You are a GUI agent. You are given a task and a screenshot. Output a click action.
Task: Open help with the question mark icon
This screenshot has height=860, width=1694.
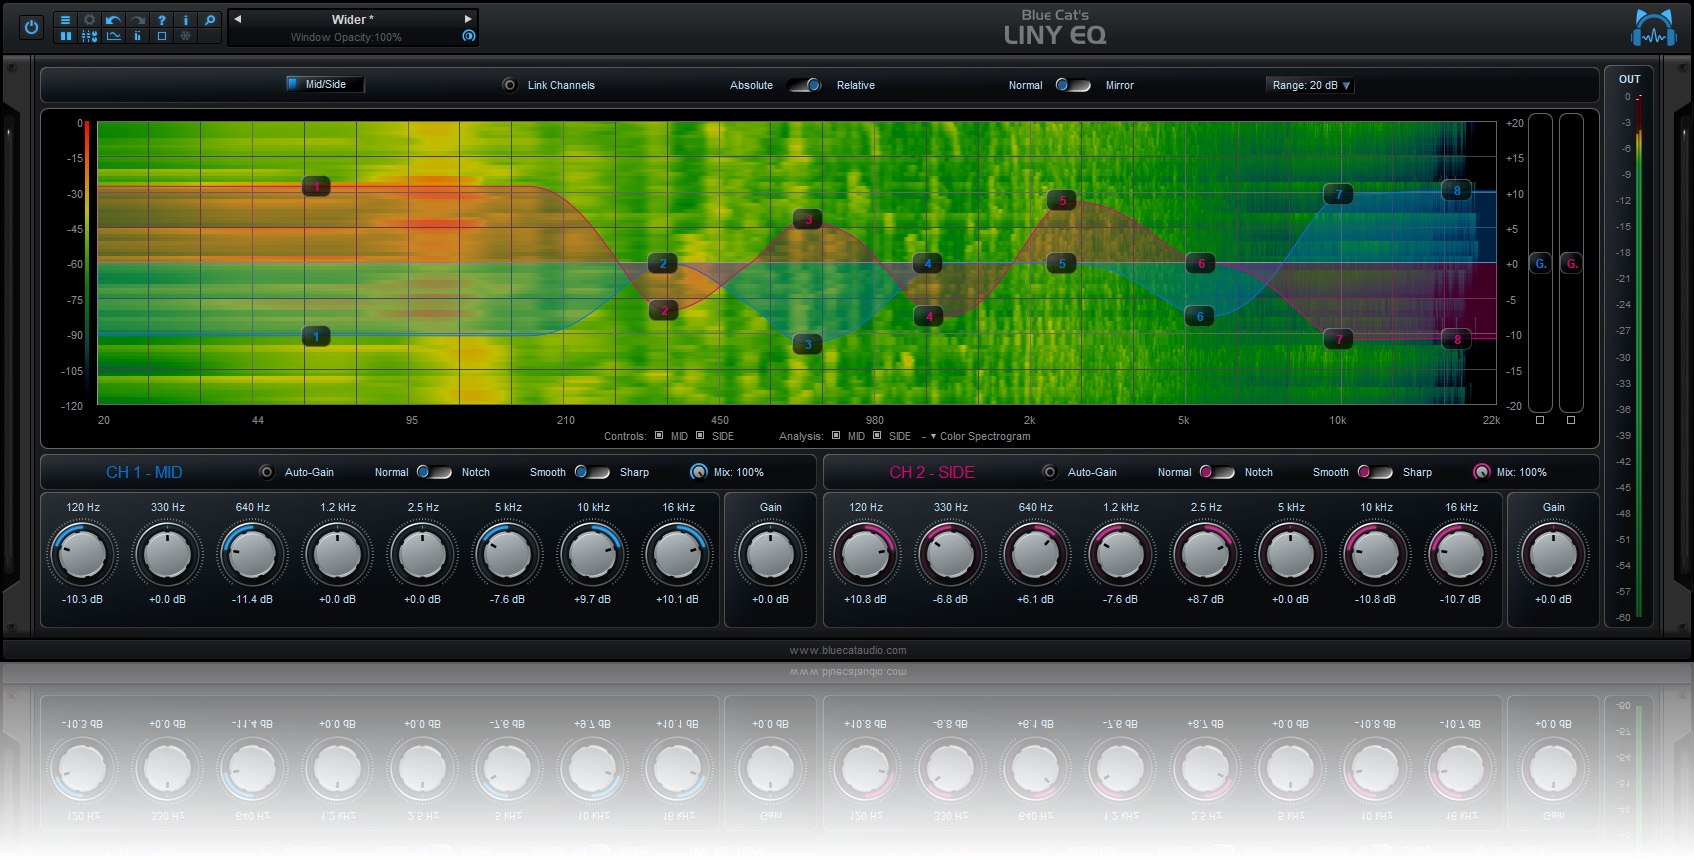161,20
